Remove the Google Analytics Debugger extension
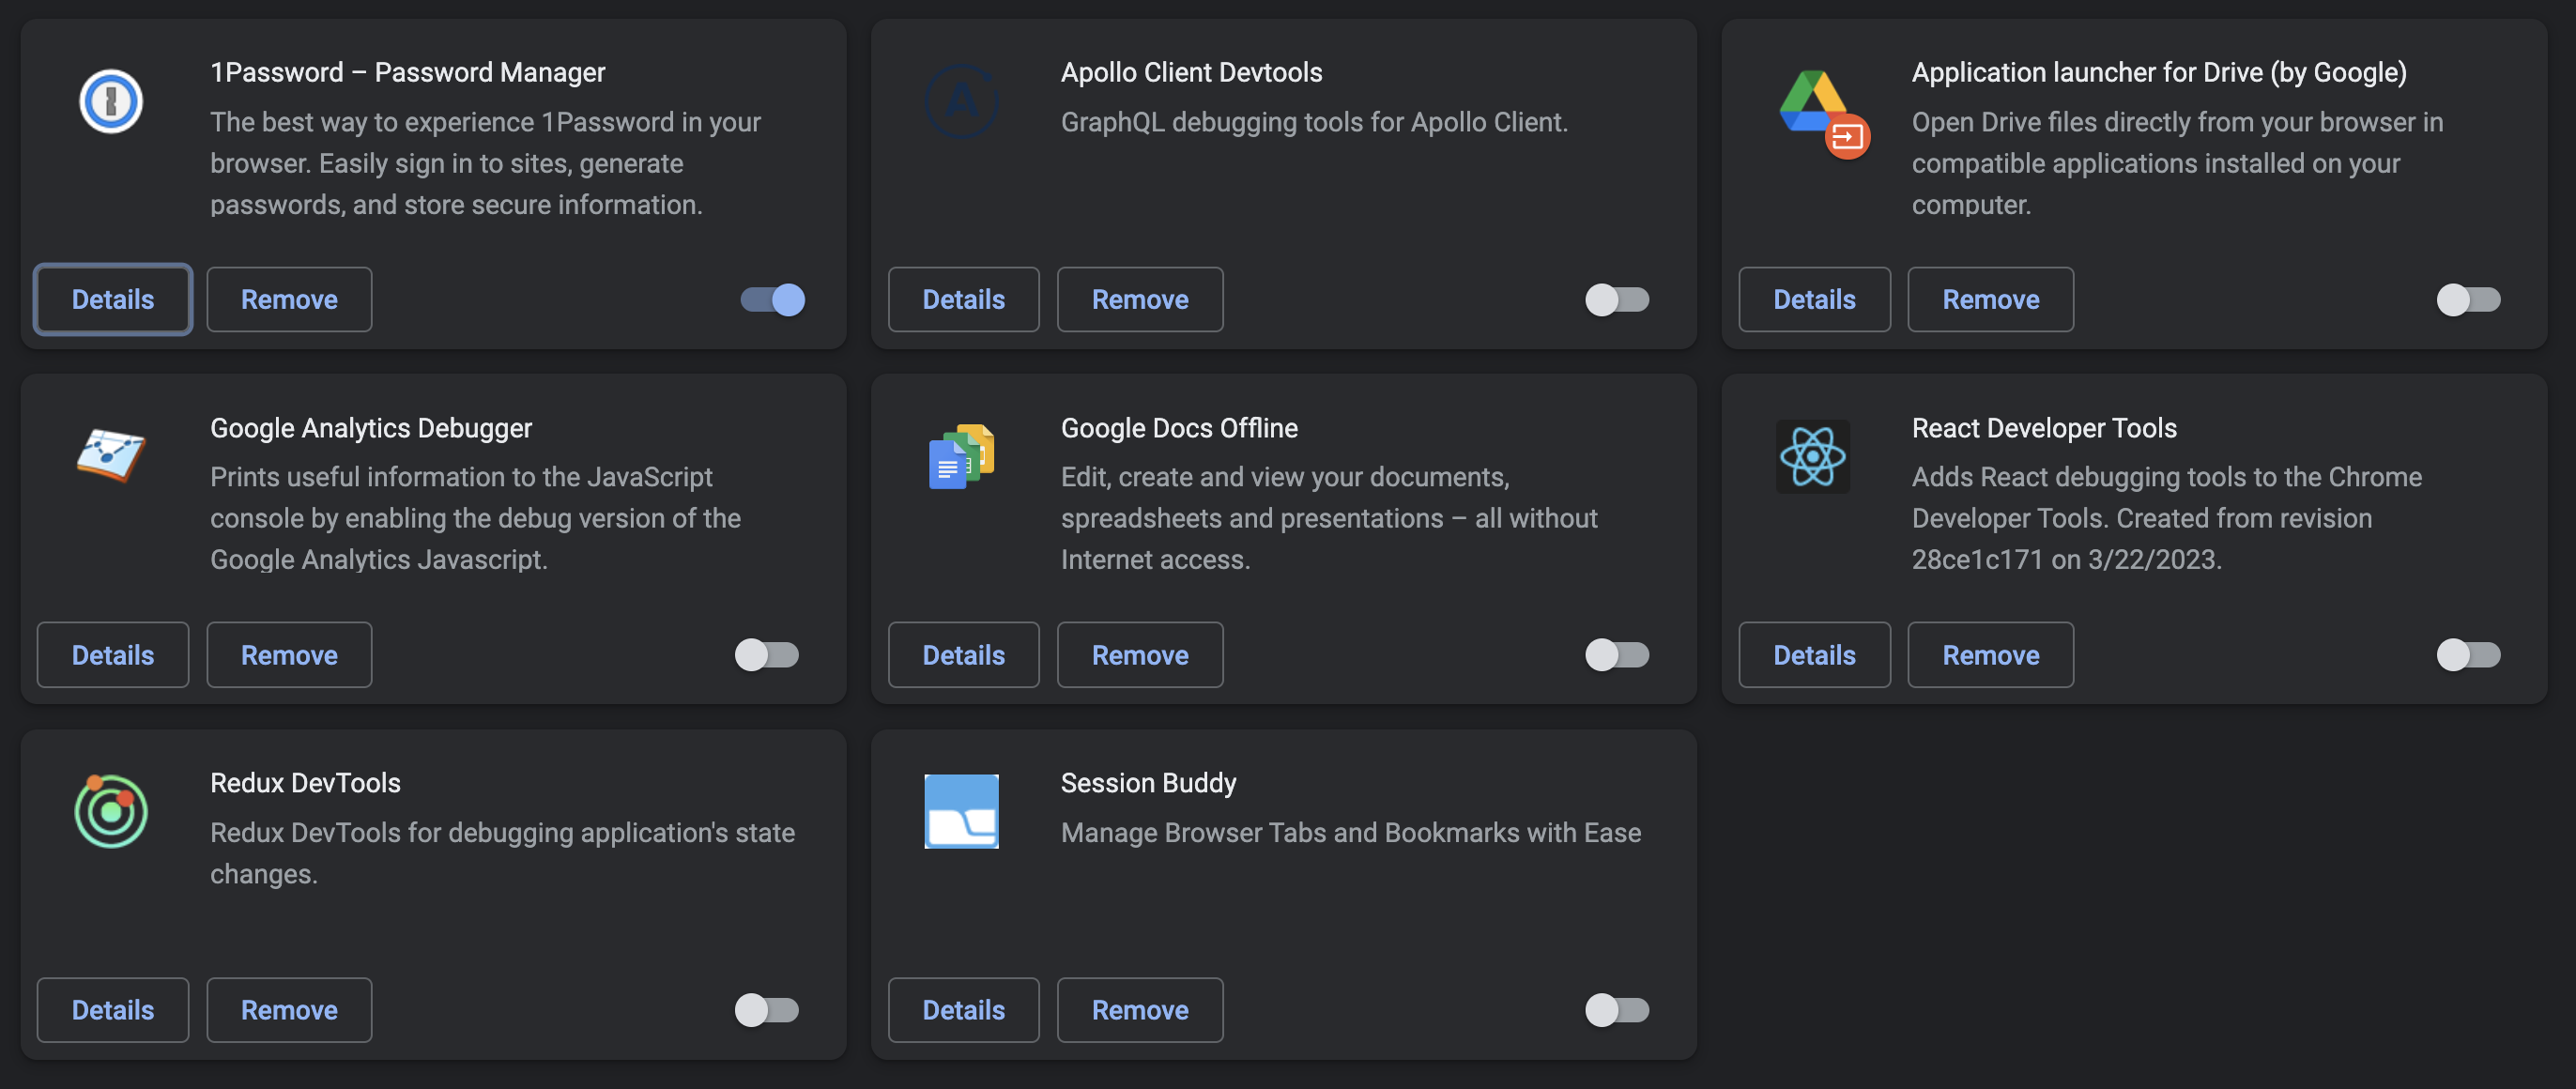Viewport: 2576px width, 1089px height. 289,655
